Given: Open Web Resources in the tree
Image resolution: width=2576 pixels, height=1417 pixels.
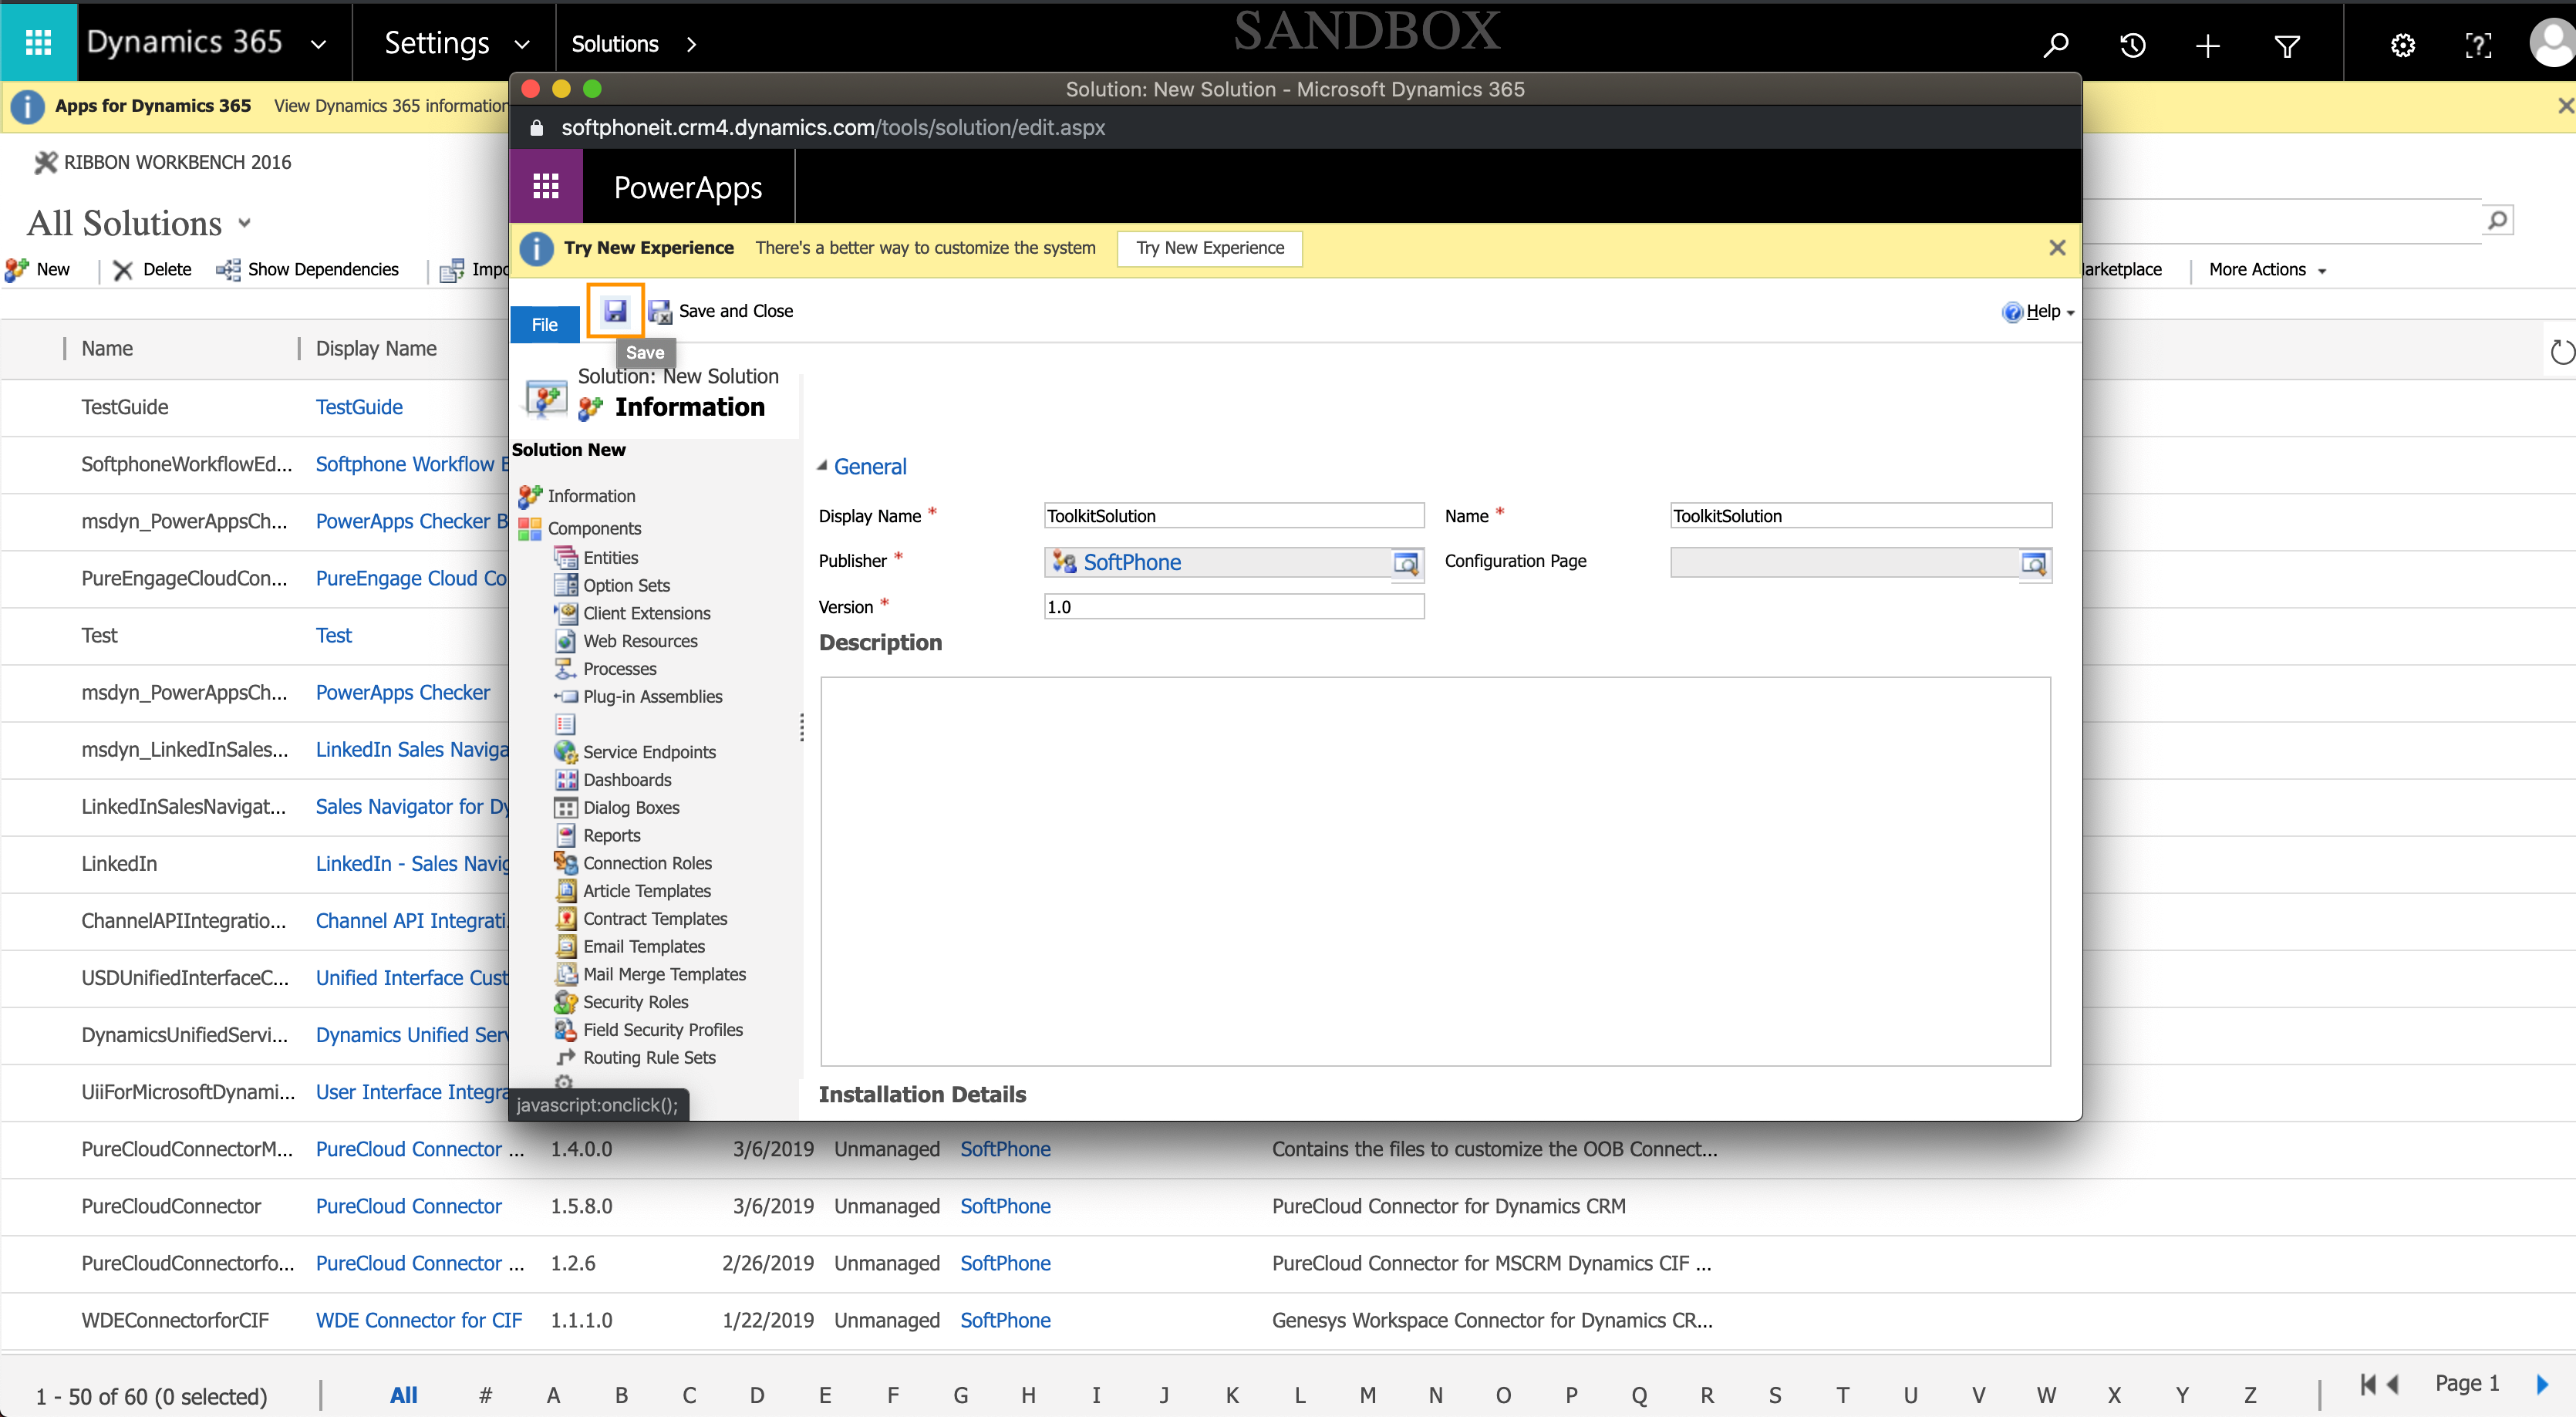Looking at the screenshot, I should point(640,641).
